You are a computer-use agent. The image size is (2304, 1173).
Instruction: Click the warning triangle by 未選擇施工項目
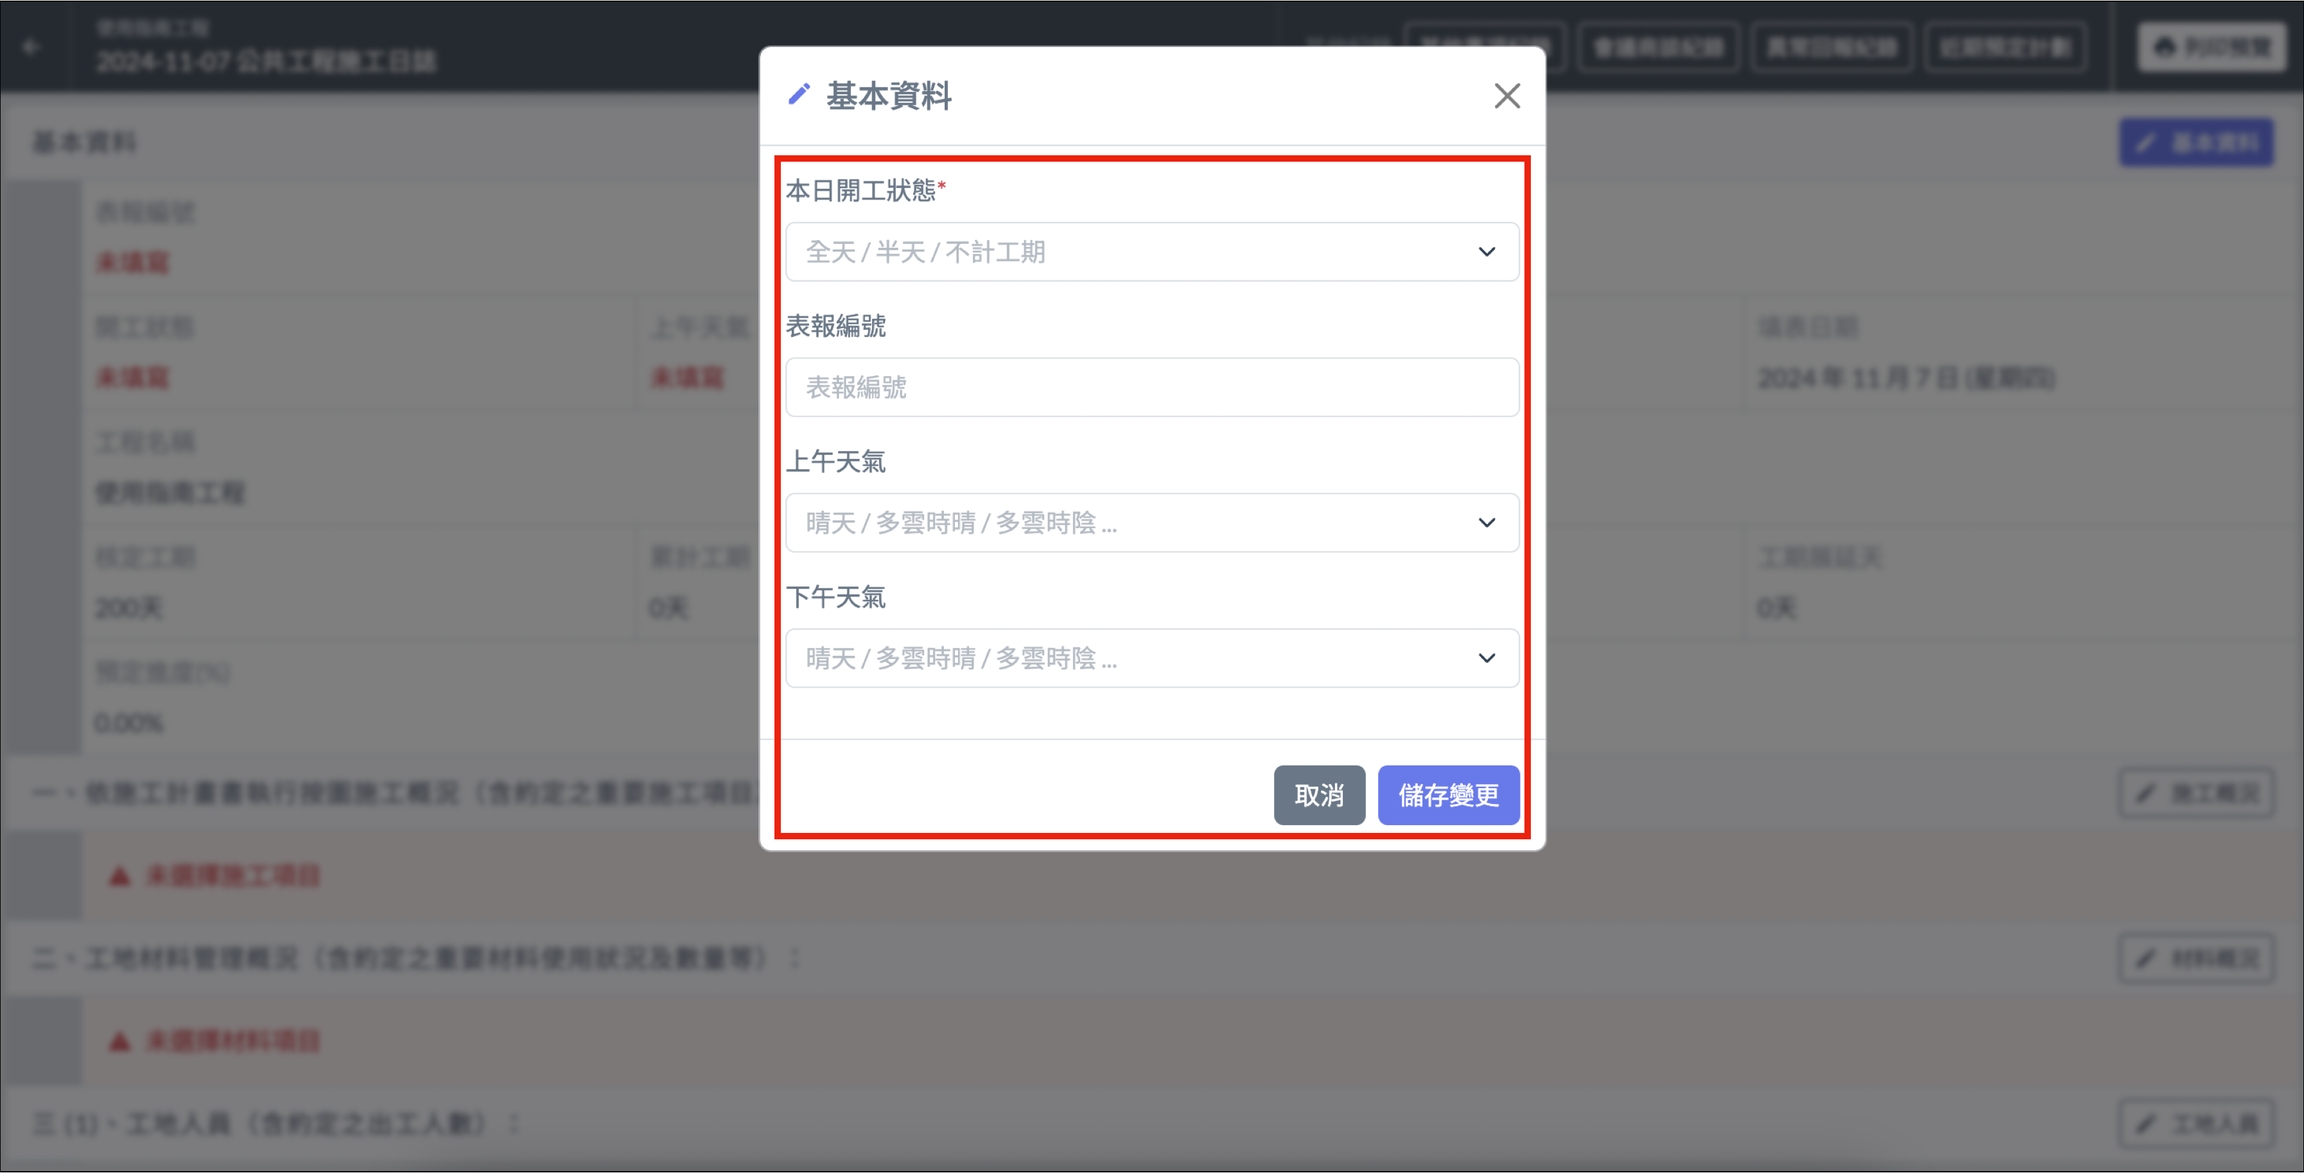120,876
